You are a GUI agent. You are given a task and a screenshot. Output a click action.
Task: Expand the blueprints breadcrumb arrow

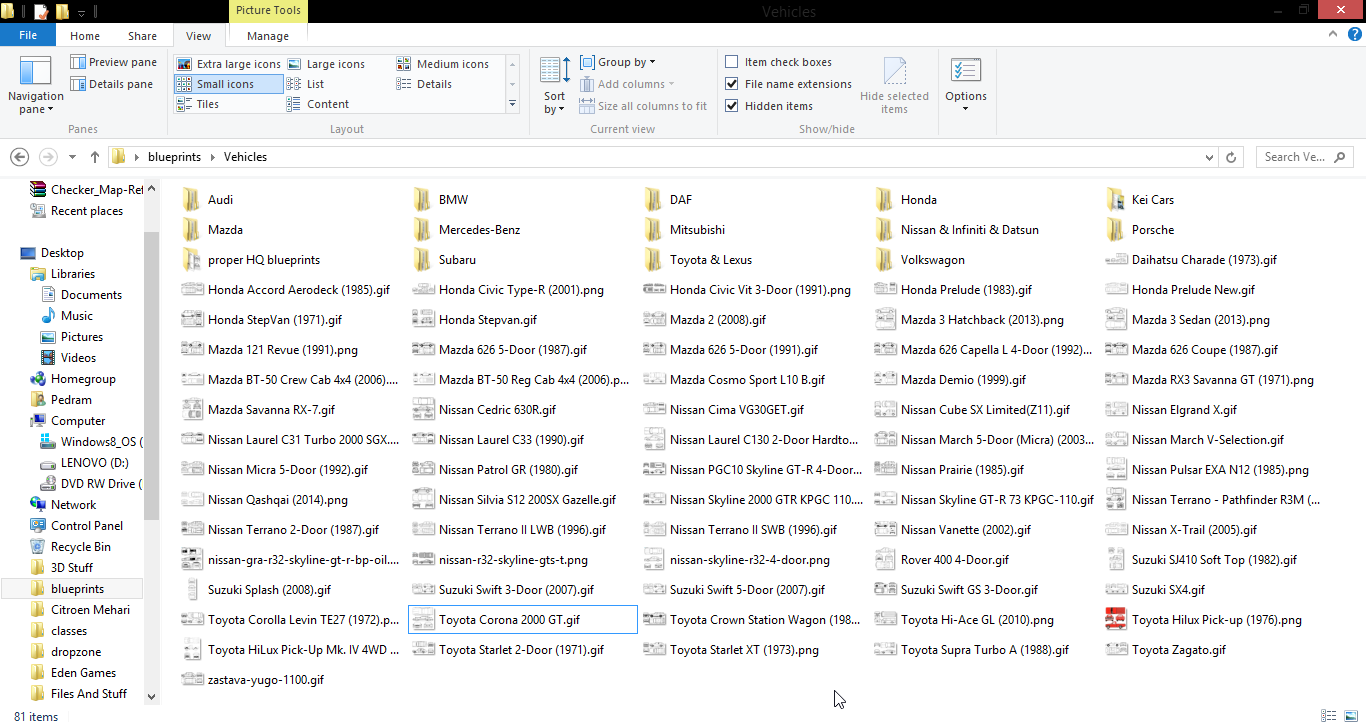[212, 157]
